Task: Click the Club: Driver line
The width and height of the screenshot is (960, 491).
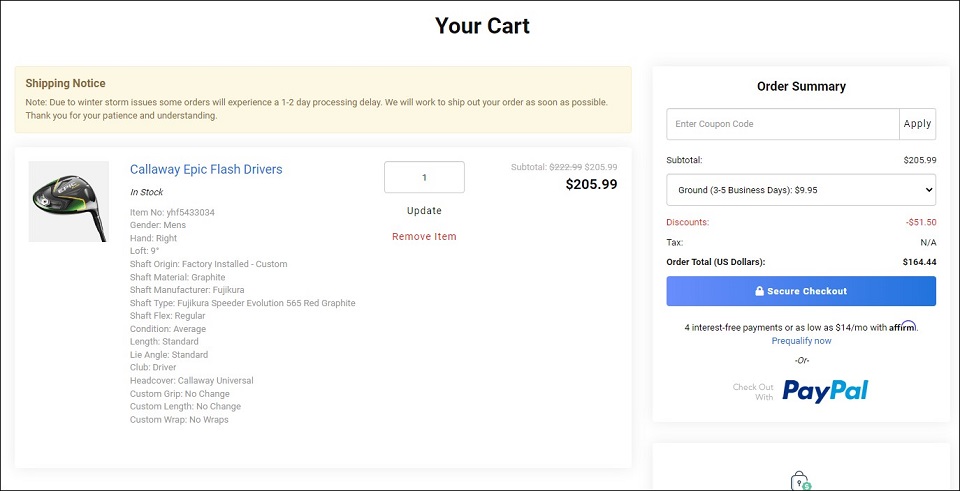Action: pyautogui.click(x=153, y=367)
